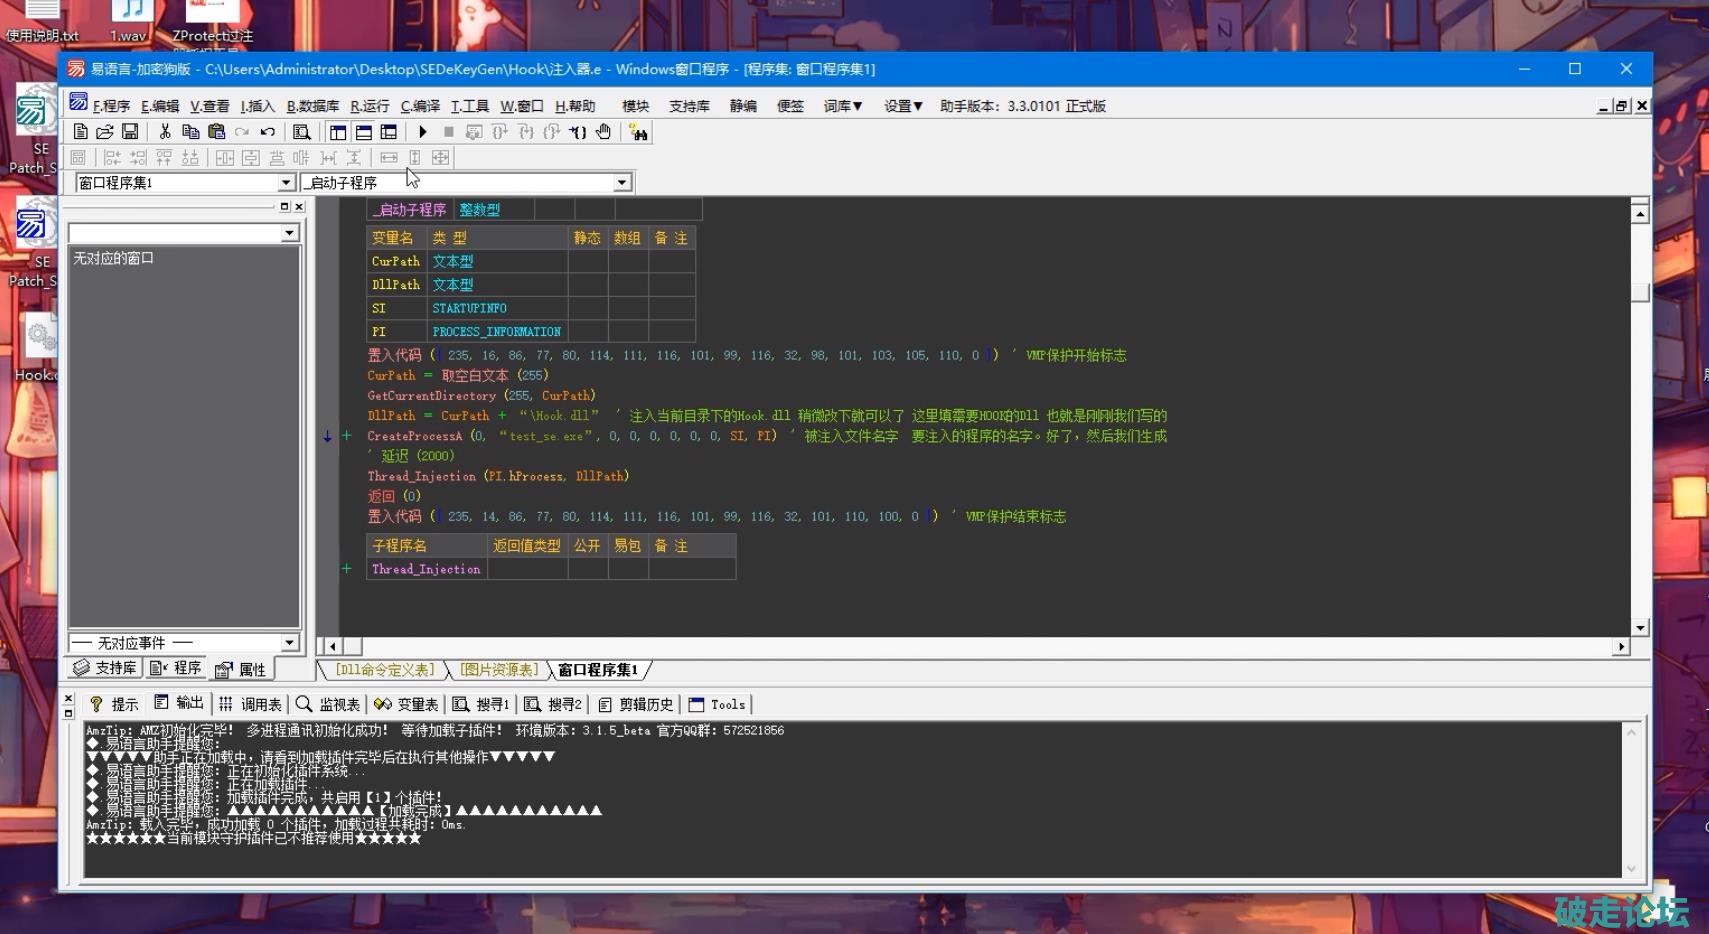Switch to the Dll命令定义表 tab

pos(385,670)
